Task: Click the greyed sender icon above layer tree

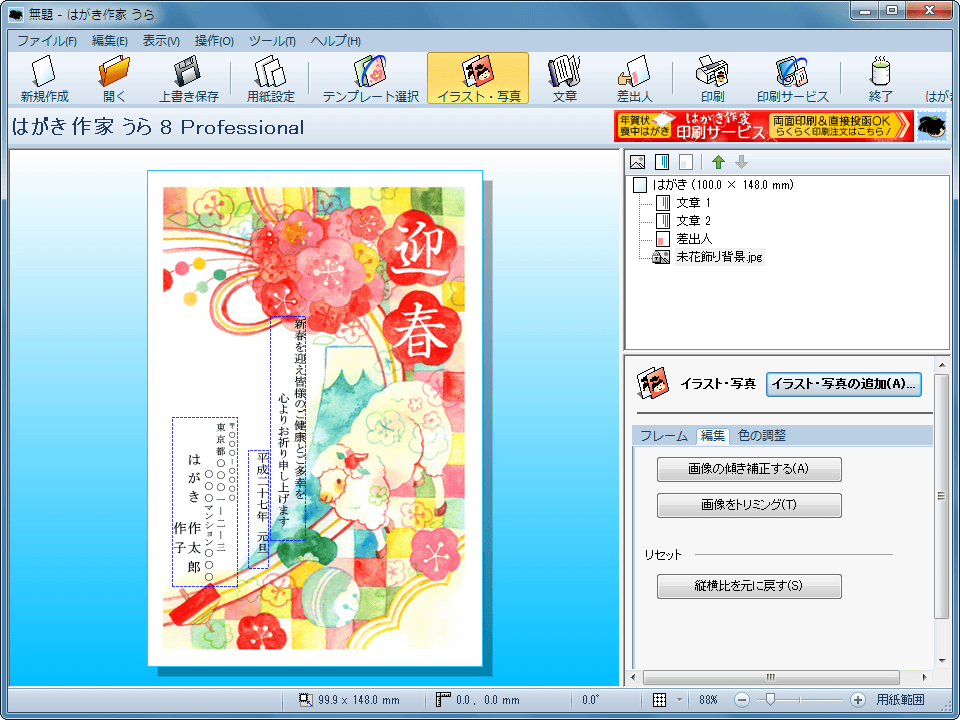Action: pos(686,162)
